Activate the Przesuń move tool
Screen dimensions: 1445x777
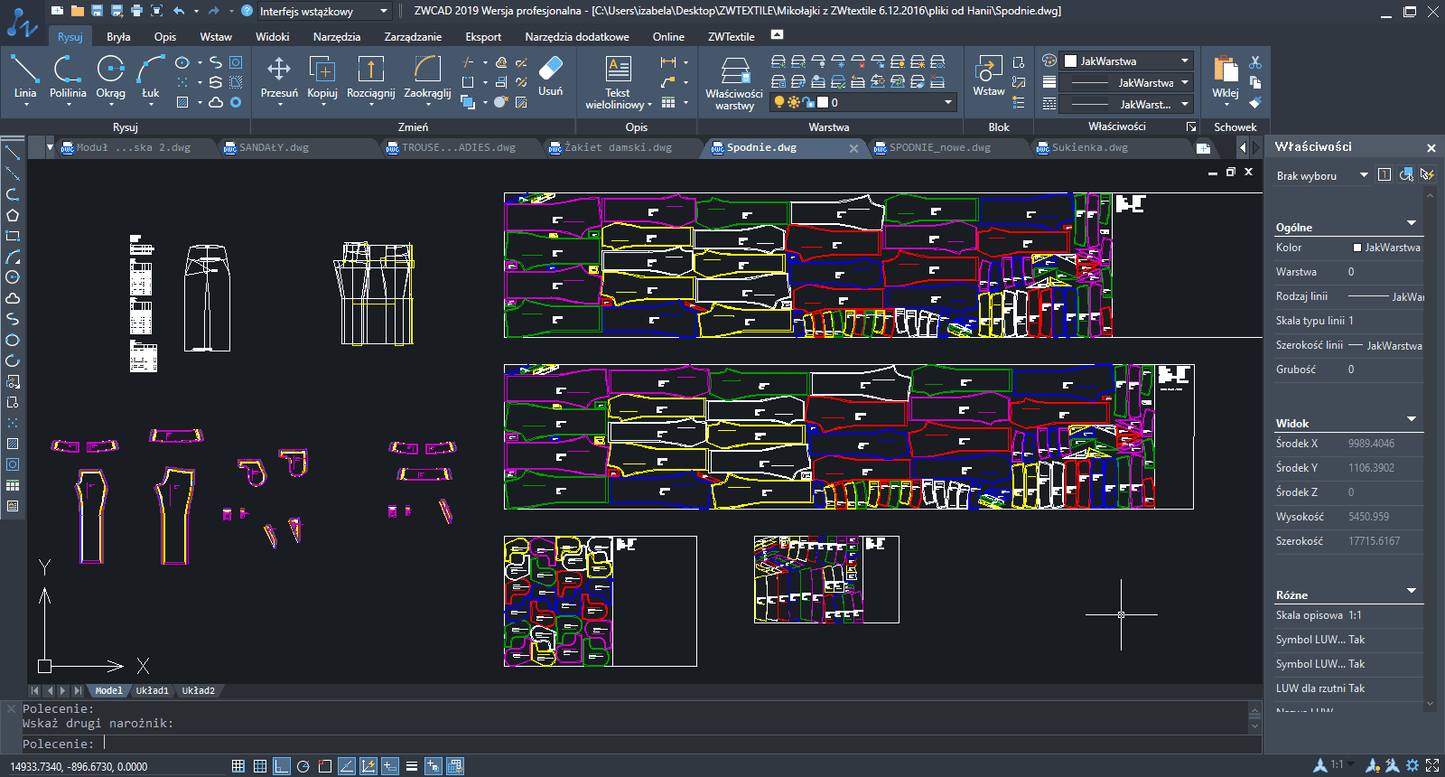pyautogui.click(x=279, y=77)
